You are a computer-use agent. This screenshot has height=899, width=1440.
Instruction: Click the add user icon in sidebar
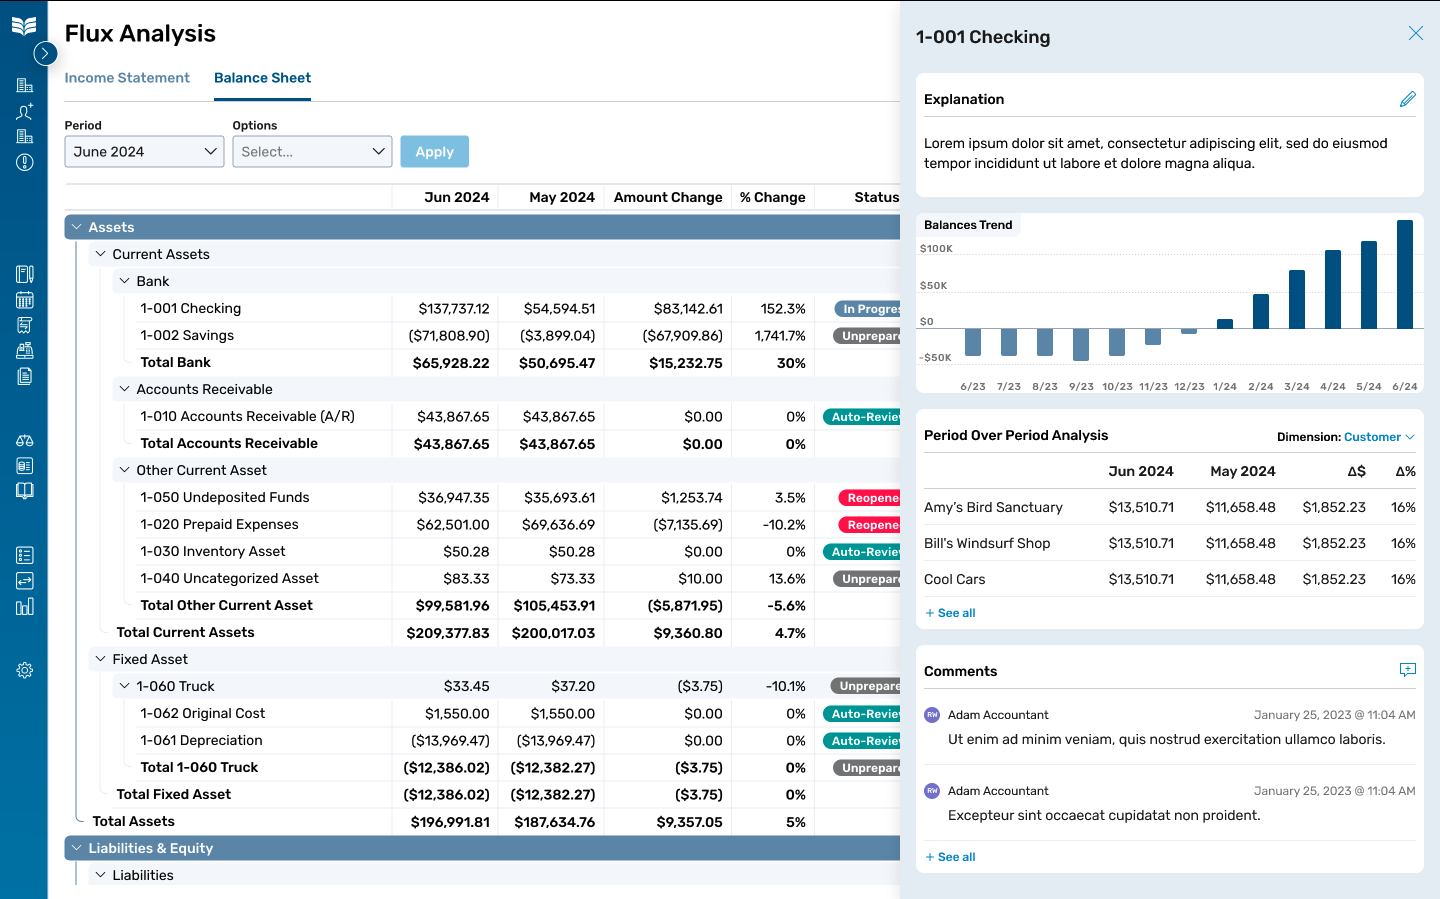25,111
